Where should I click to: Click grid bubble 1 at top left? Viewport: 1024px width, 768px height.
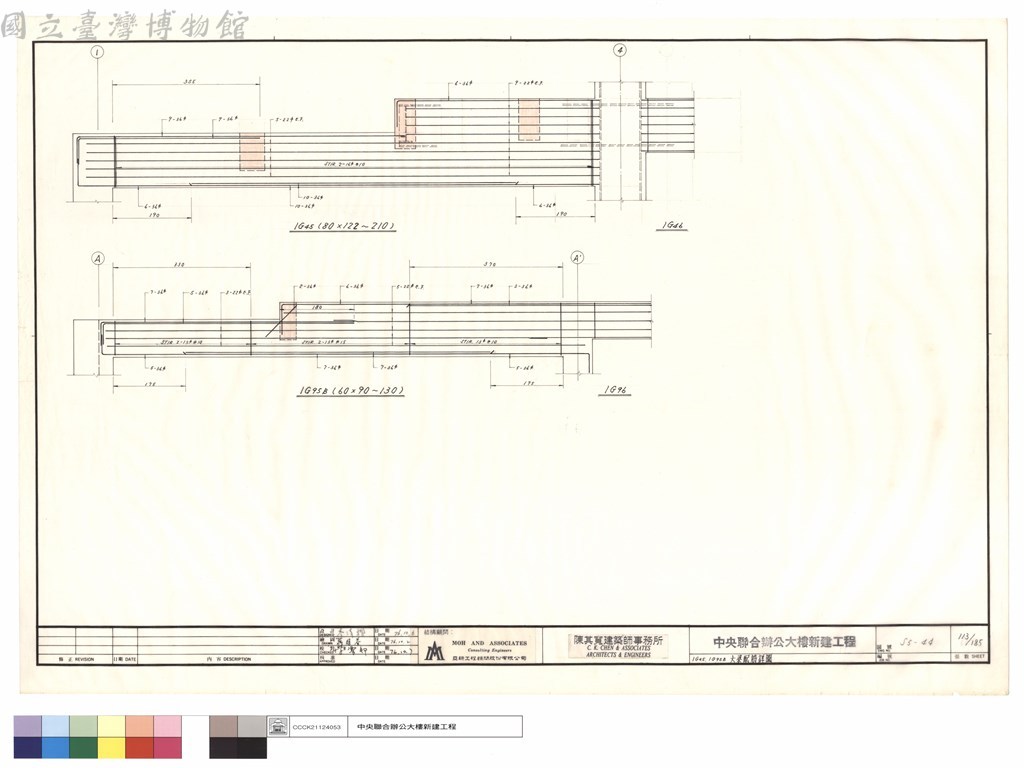[x=97, y=52]
